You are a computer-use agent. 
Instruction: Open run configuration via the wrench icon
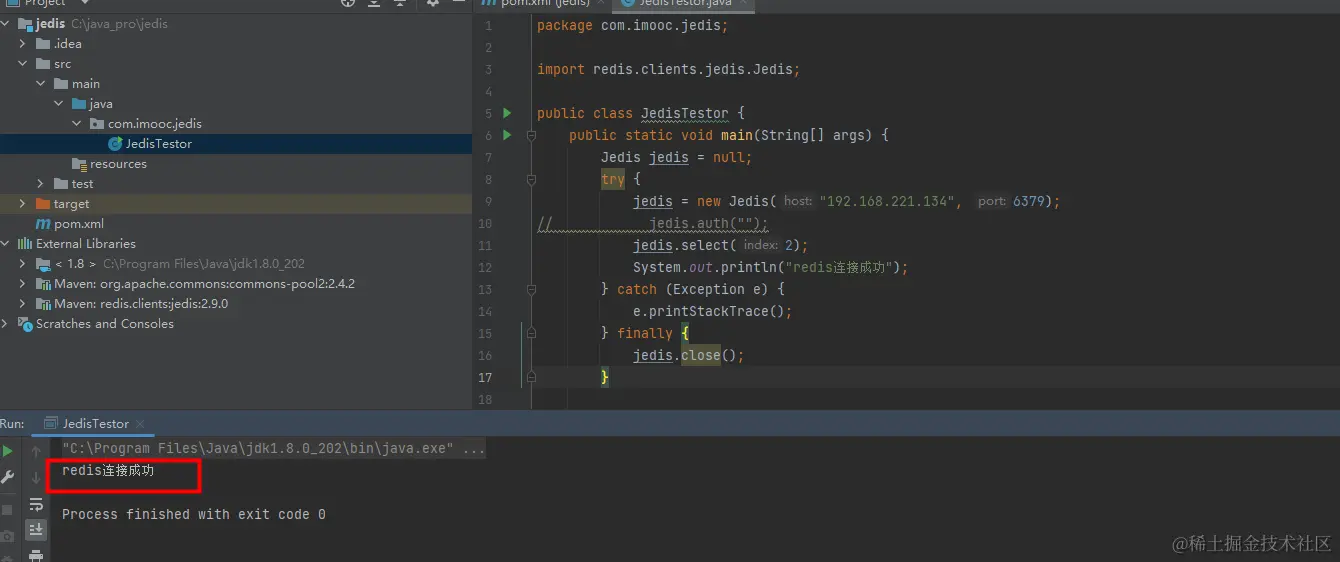[x=8, y=478]
